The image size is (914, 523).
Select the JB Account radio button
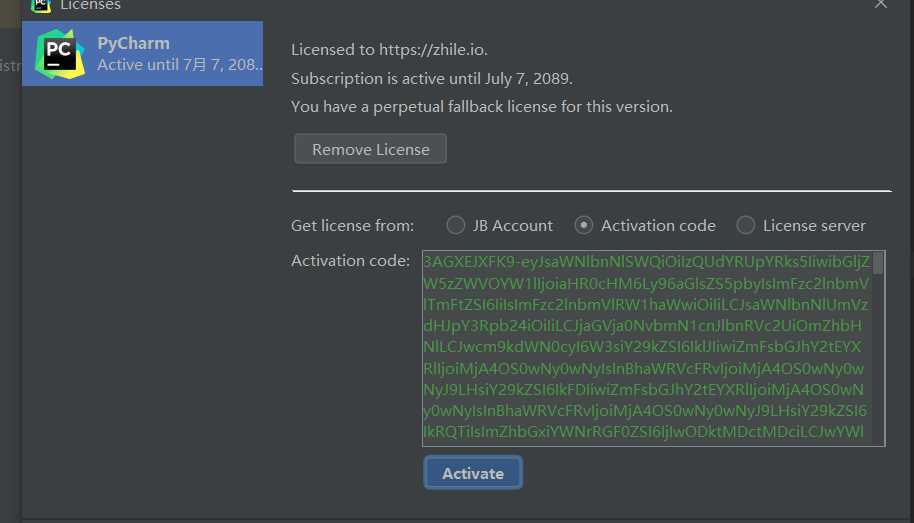(455, 225)
